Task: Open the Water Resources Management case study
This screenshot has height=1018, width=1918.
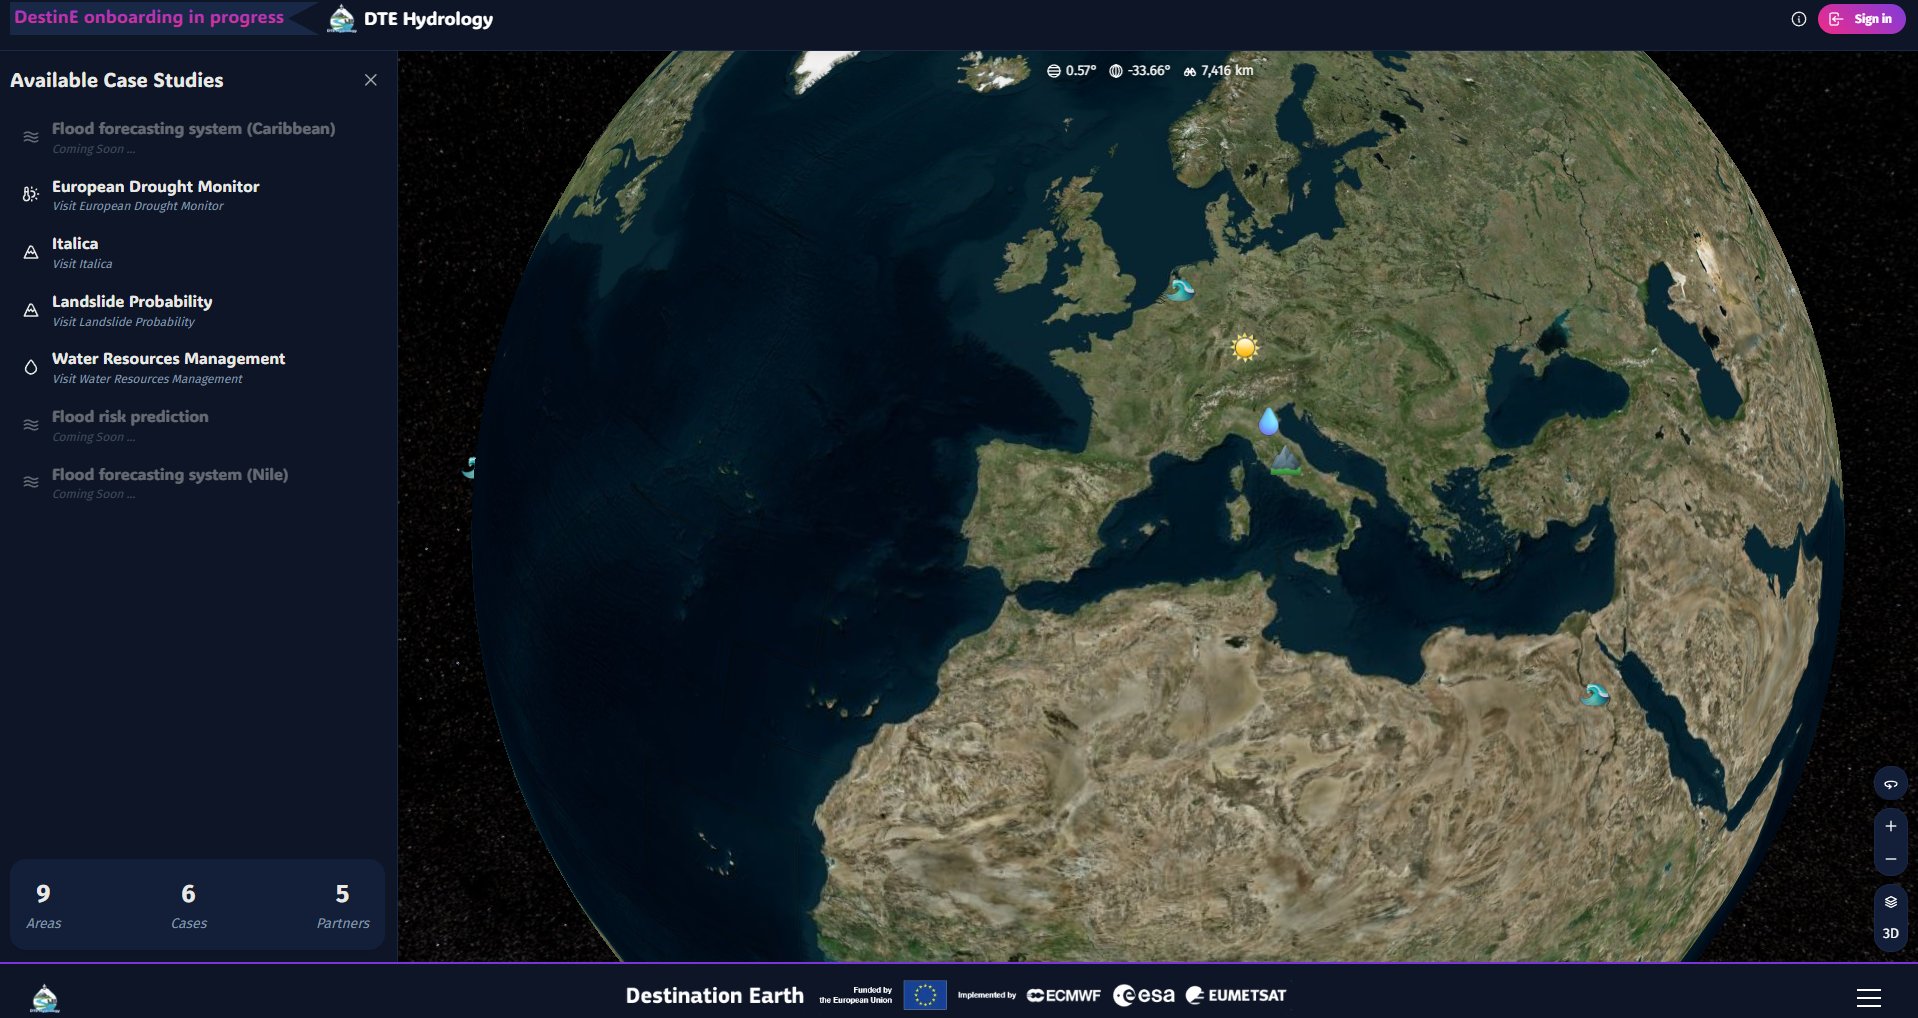Action: pyautogui.click(x=198, y=368)
